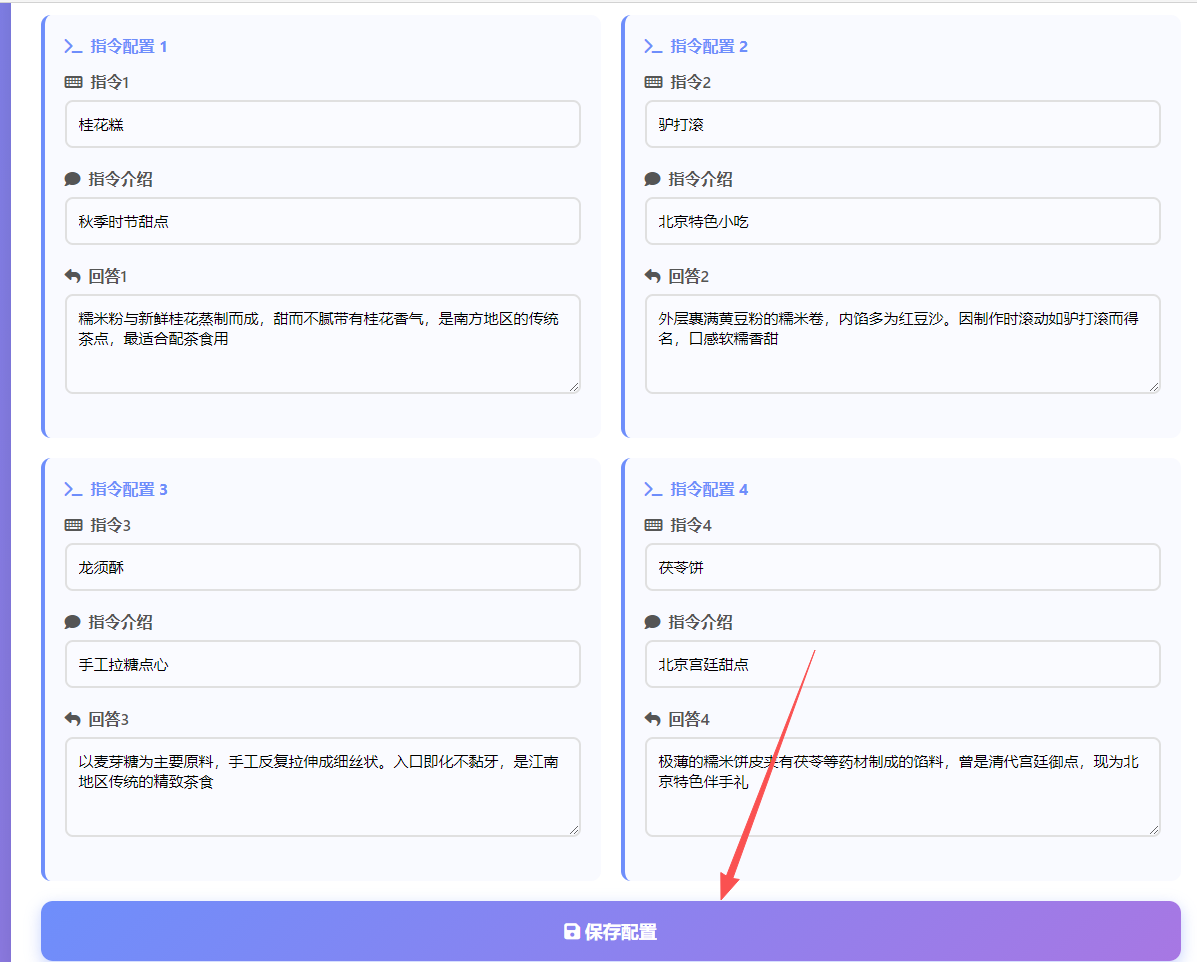
Task: Select the 桂花糕 input field
Action: pos(322,124)
